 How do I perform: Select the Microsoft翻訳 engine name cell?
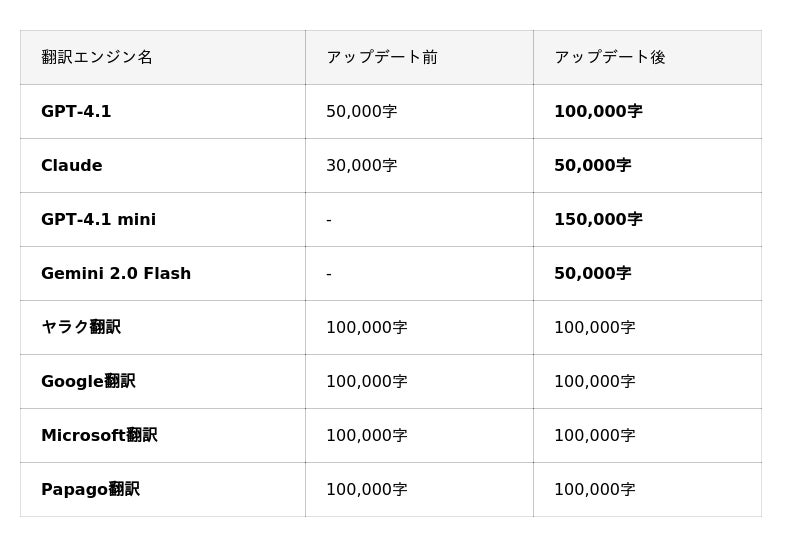pos(99,435)
